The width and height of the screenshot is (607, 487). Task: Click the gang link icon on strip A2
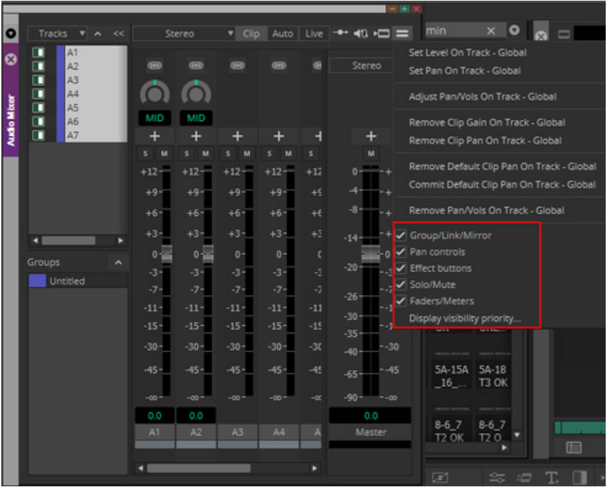[196, 65]
